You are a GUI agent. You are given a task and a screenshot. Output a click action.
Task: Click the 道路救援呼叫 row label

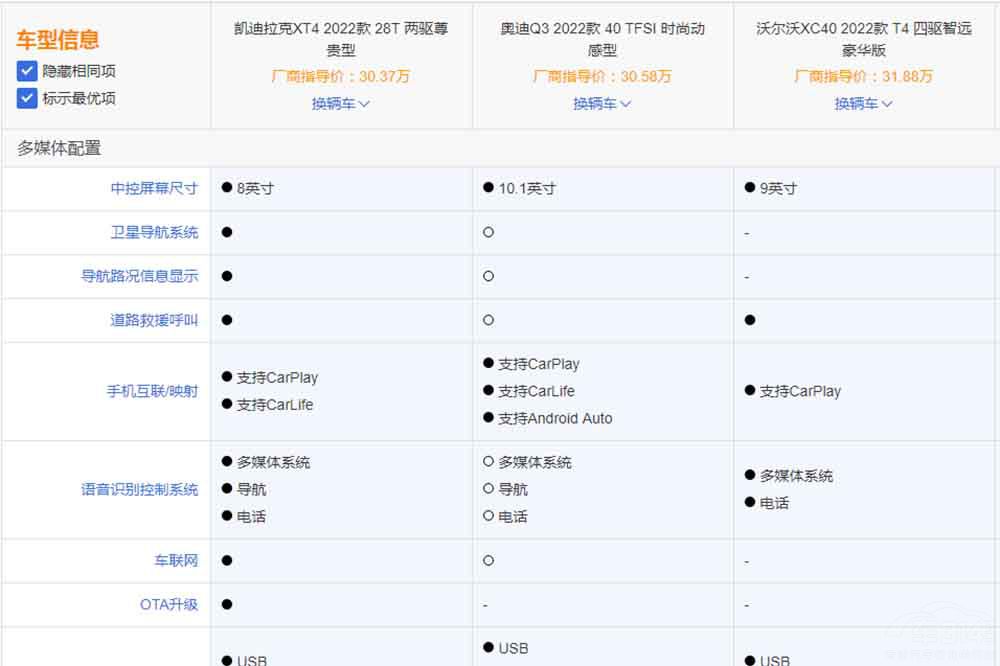(154, 320)
